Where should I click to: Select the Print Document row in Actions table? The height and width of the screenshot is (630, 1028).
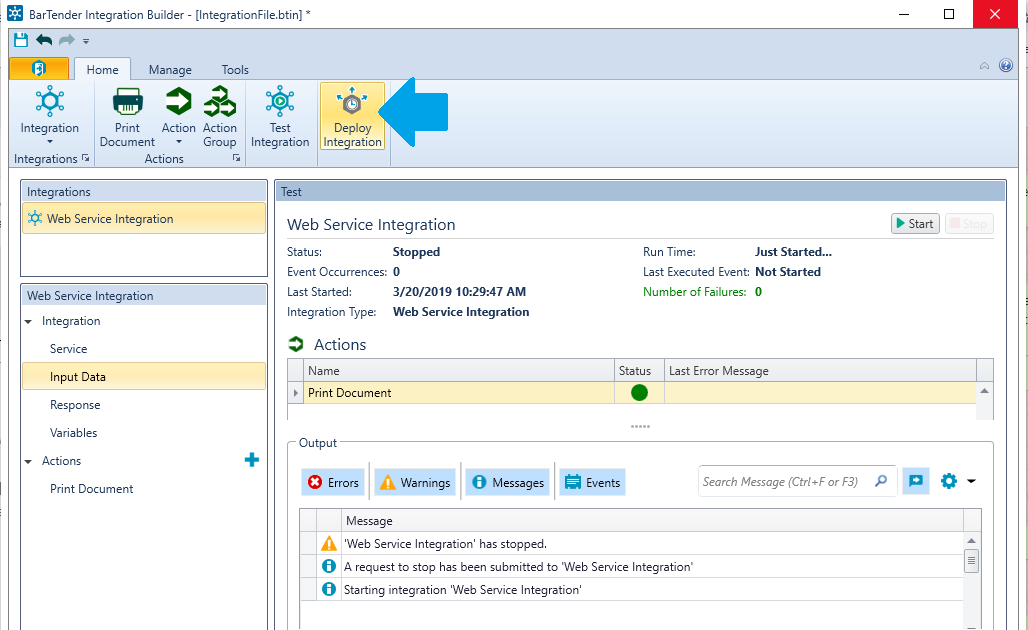(x=632, y=393)
